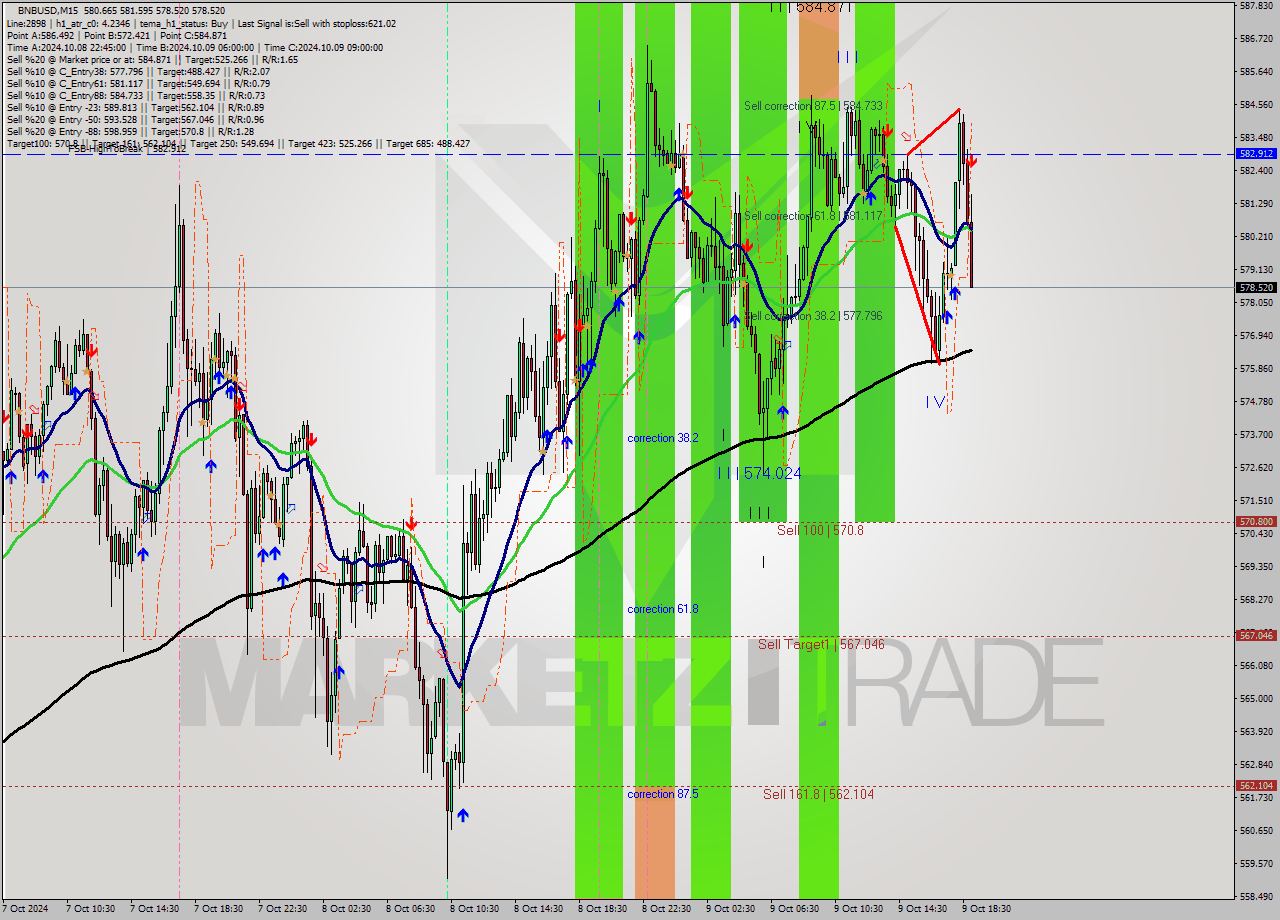Screen dimensions: 1280x920
Task: Click the '7 Oct 14:30' time label
Action: click(x=154, y=909)
